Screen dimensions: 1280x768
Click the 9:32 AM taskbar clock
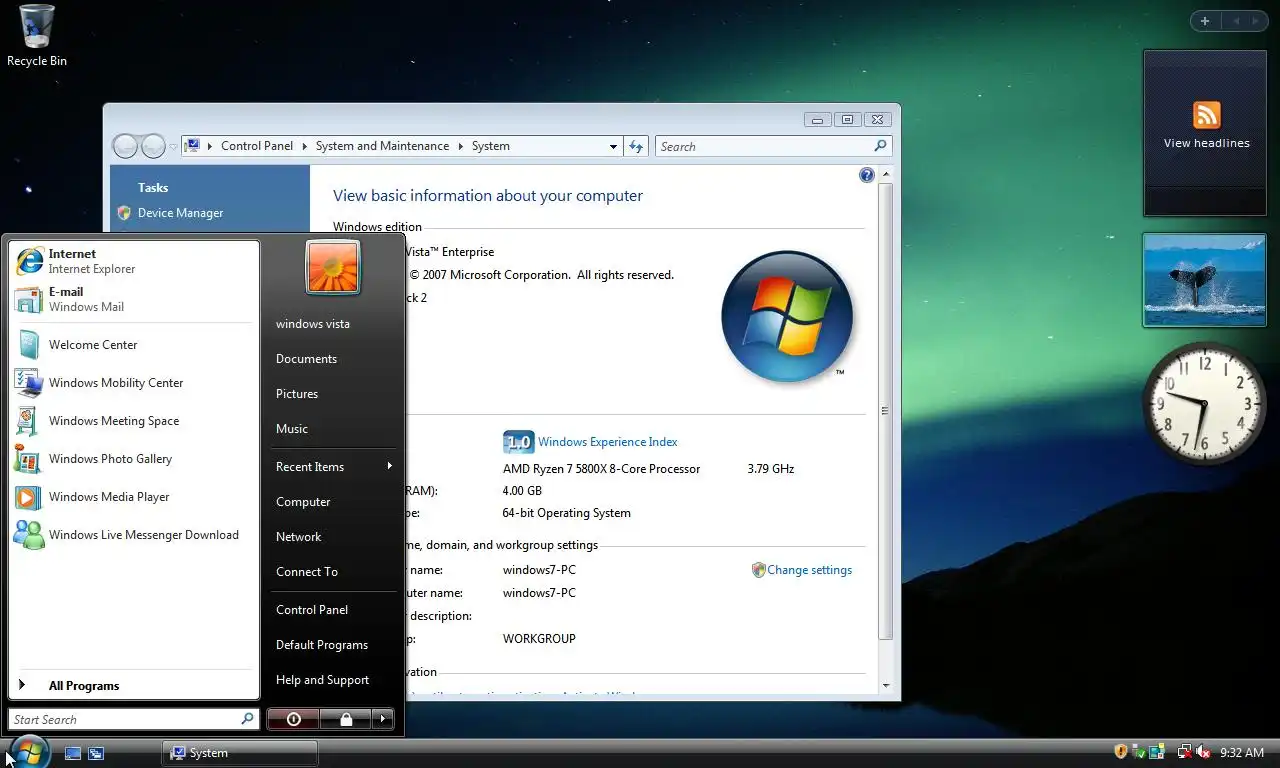(1242, 752)
